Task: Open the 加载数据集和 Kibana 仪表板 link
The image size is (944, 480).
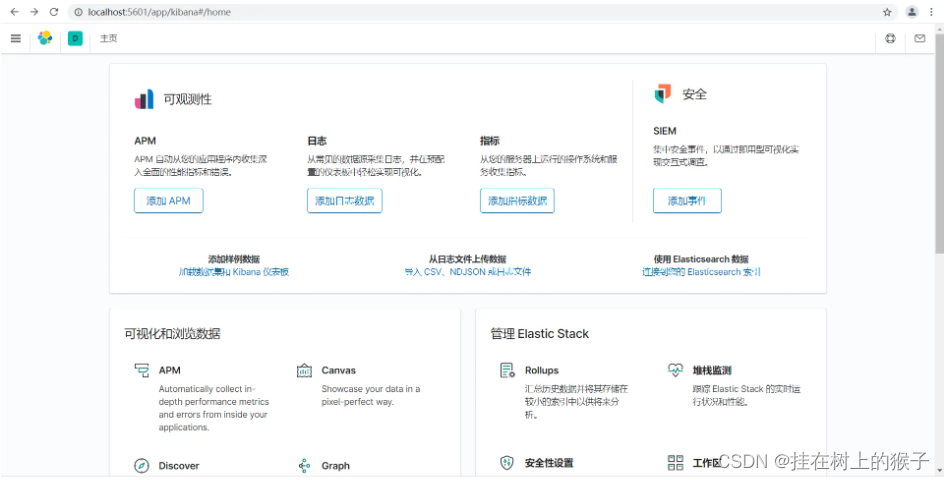Action: click(x=234, y=272)
